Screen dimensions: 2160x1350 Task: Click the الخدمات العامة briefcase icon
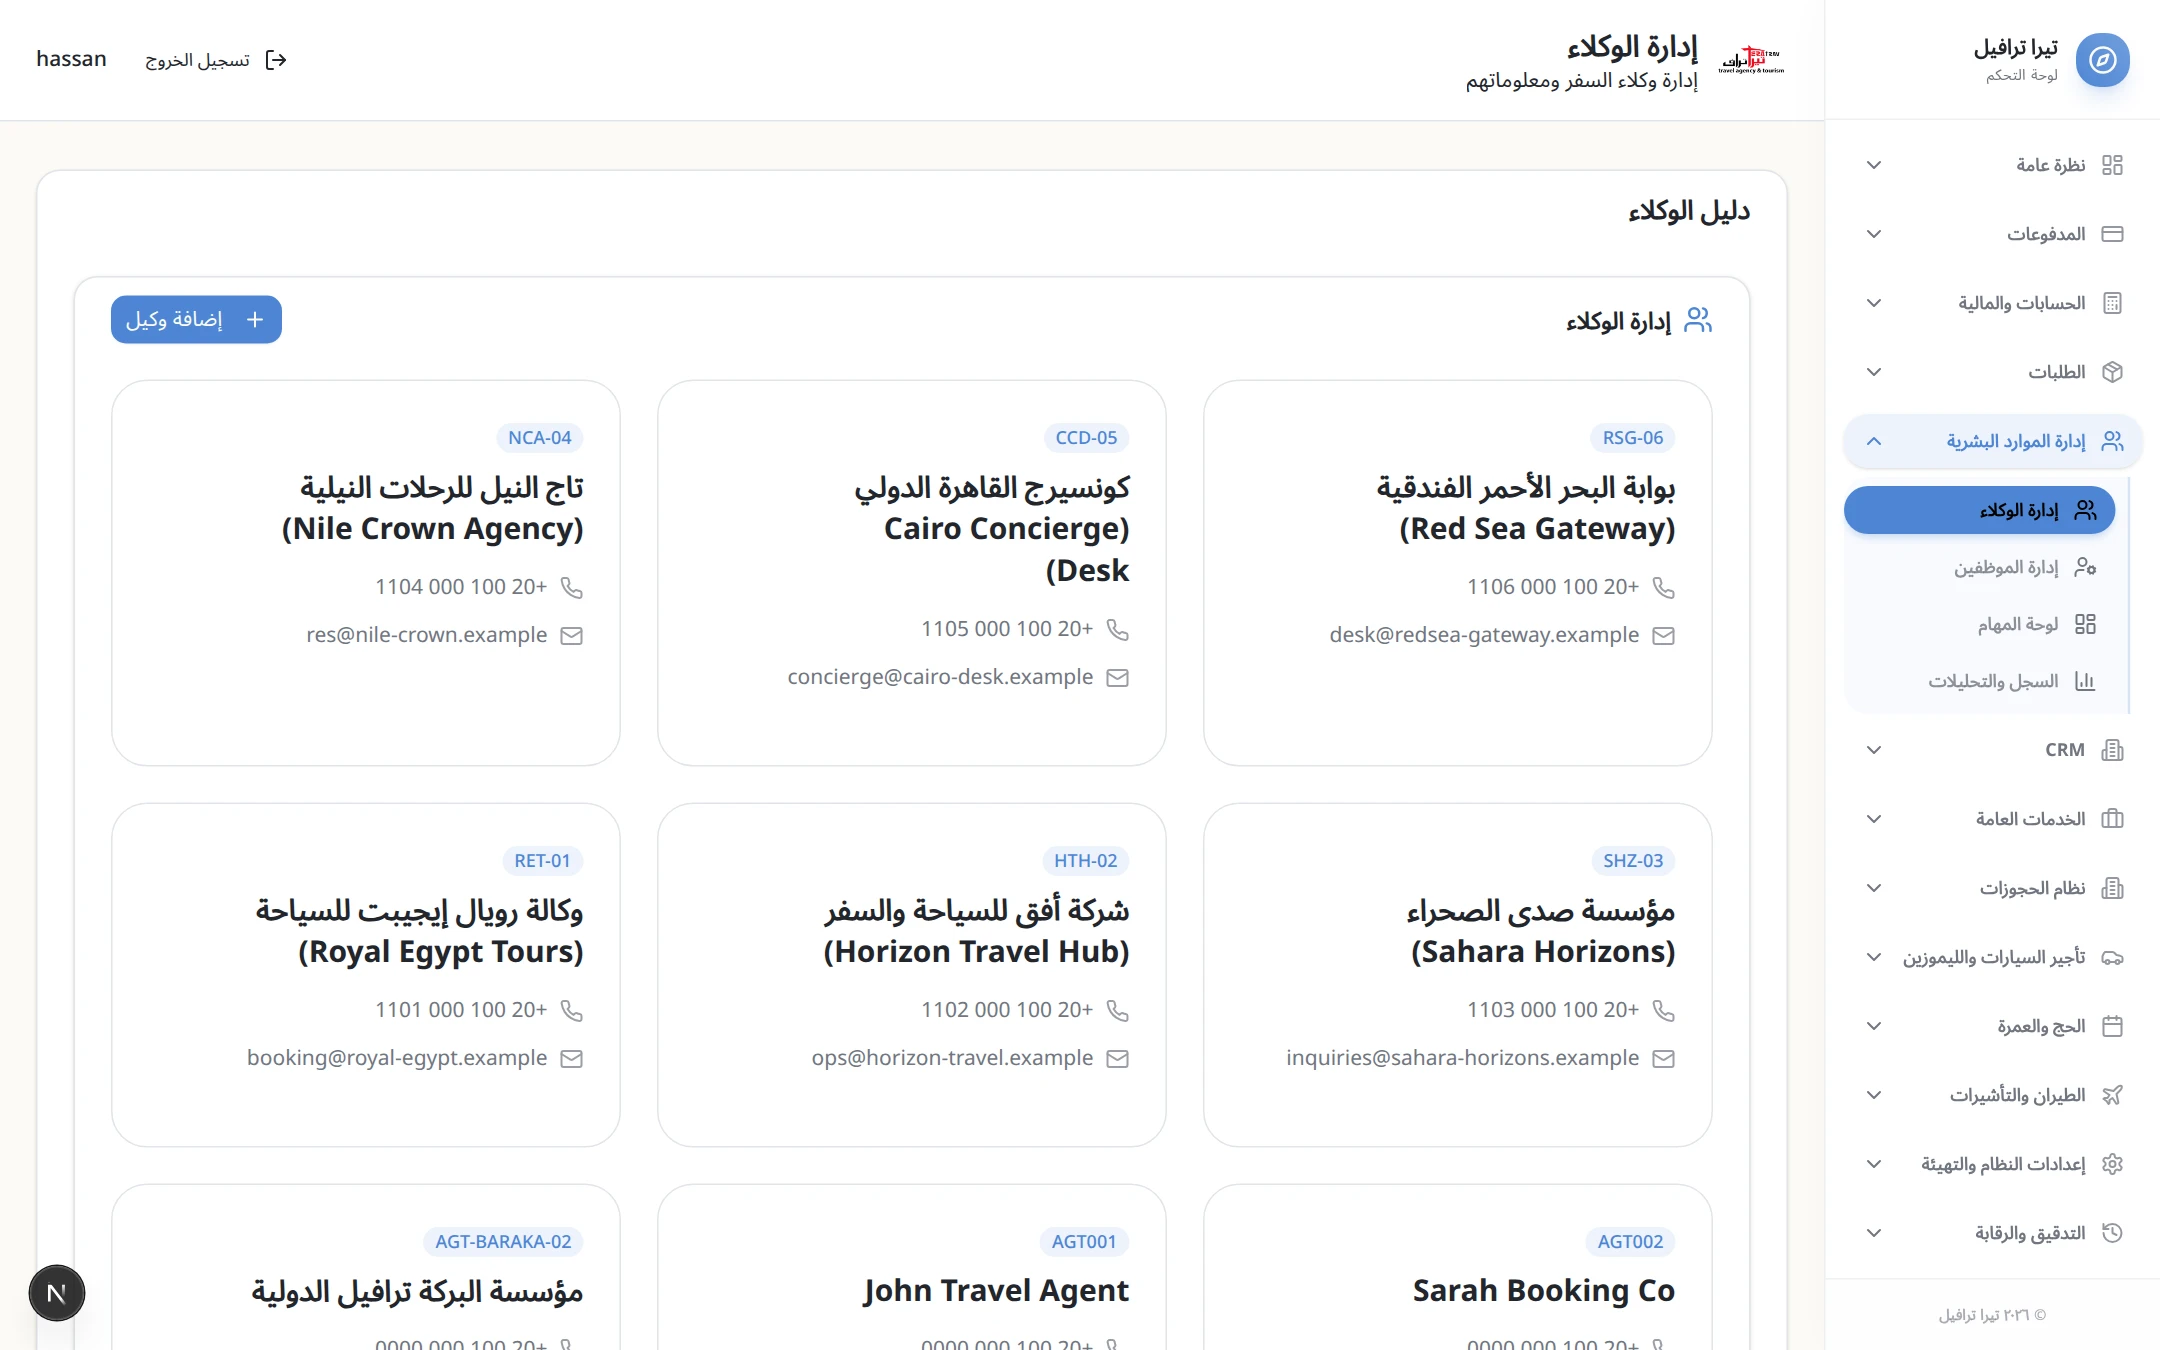pyautogui.click(x=2112, y=819)
